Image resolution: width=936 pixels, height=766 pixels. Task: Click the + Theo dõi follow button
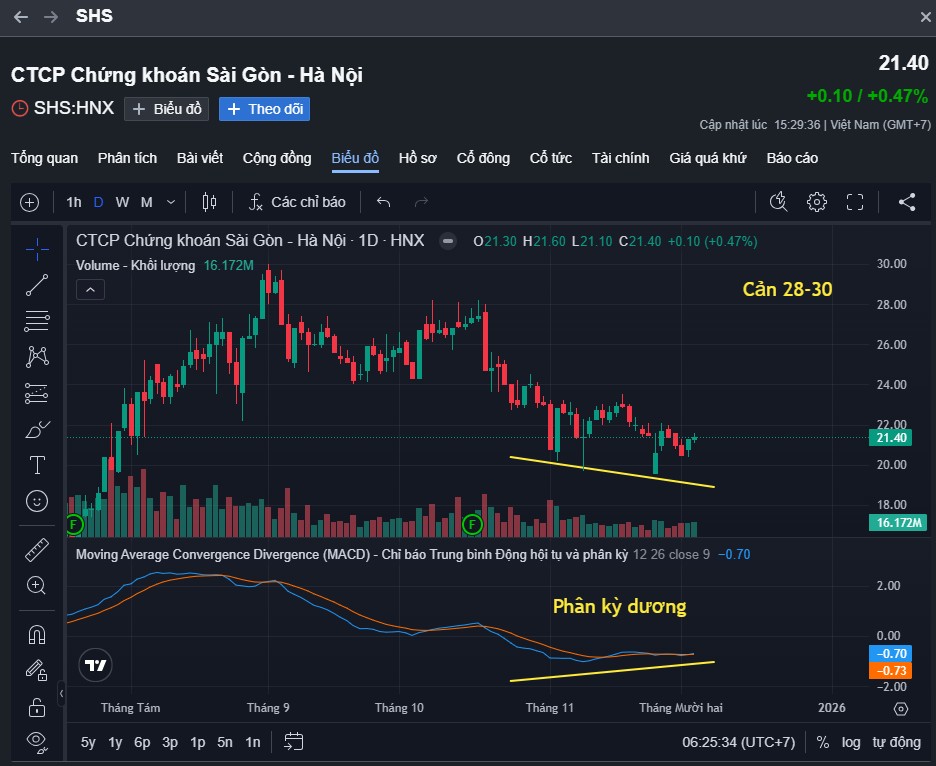coord(264,109)
